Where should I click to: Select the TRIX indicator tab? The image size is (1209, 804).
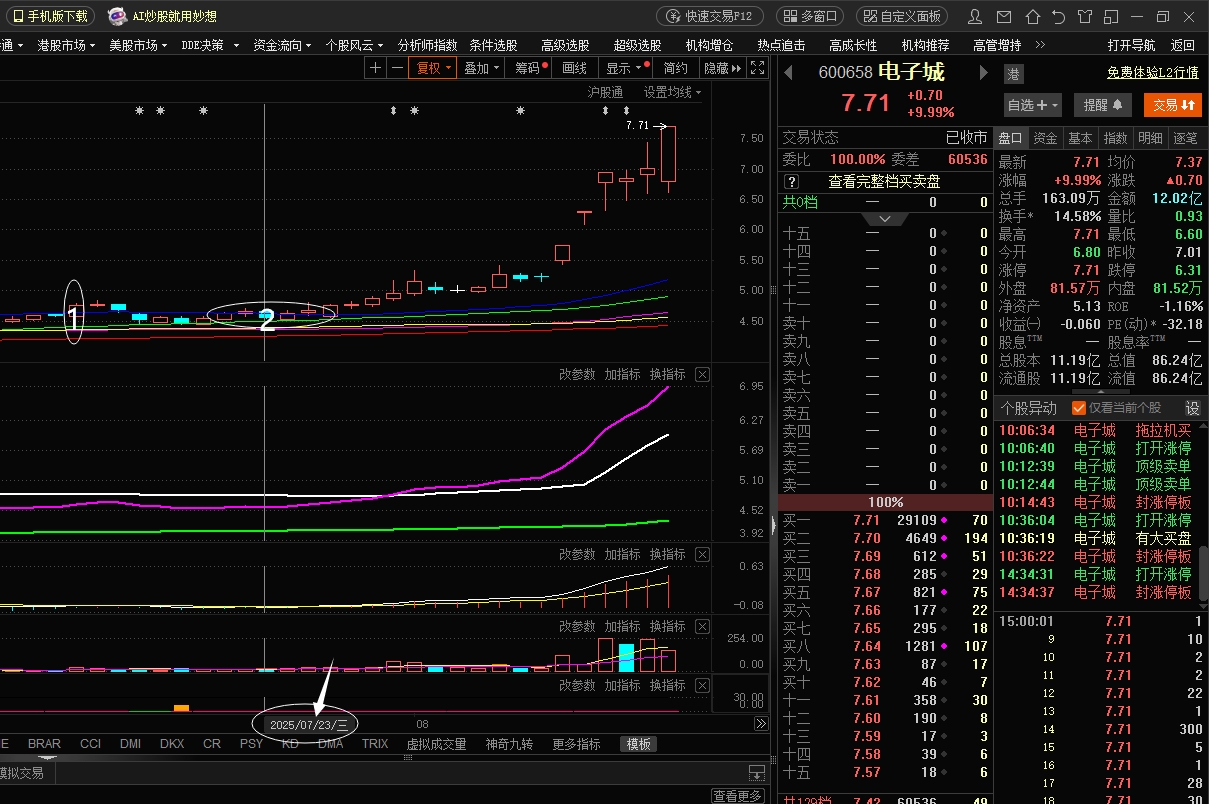(x=375, y=744)
